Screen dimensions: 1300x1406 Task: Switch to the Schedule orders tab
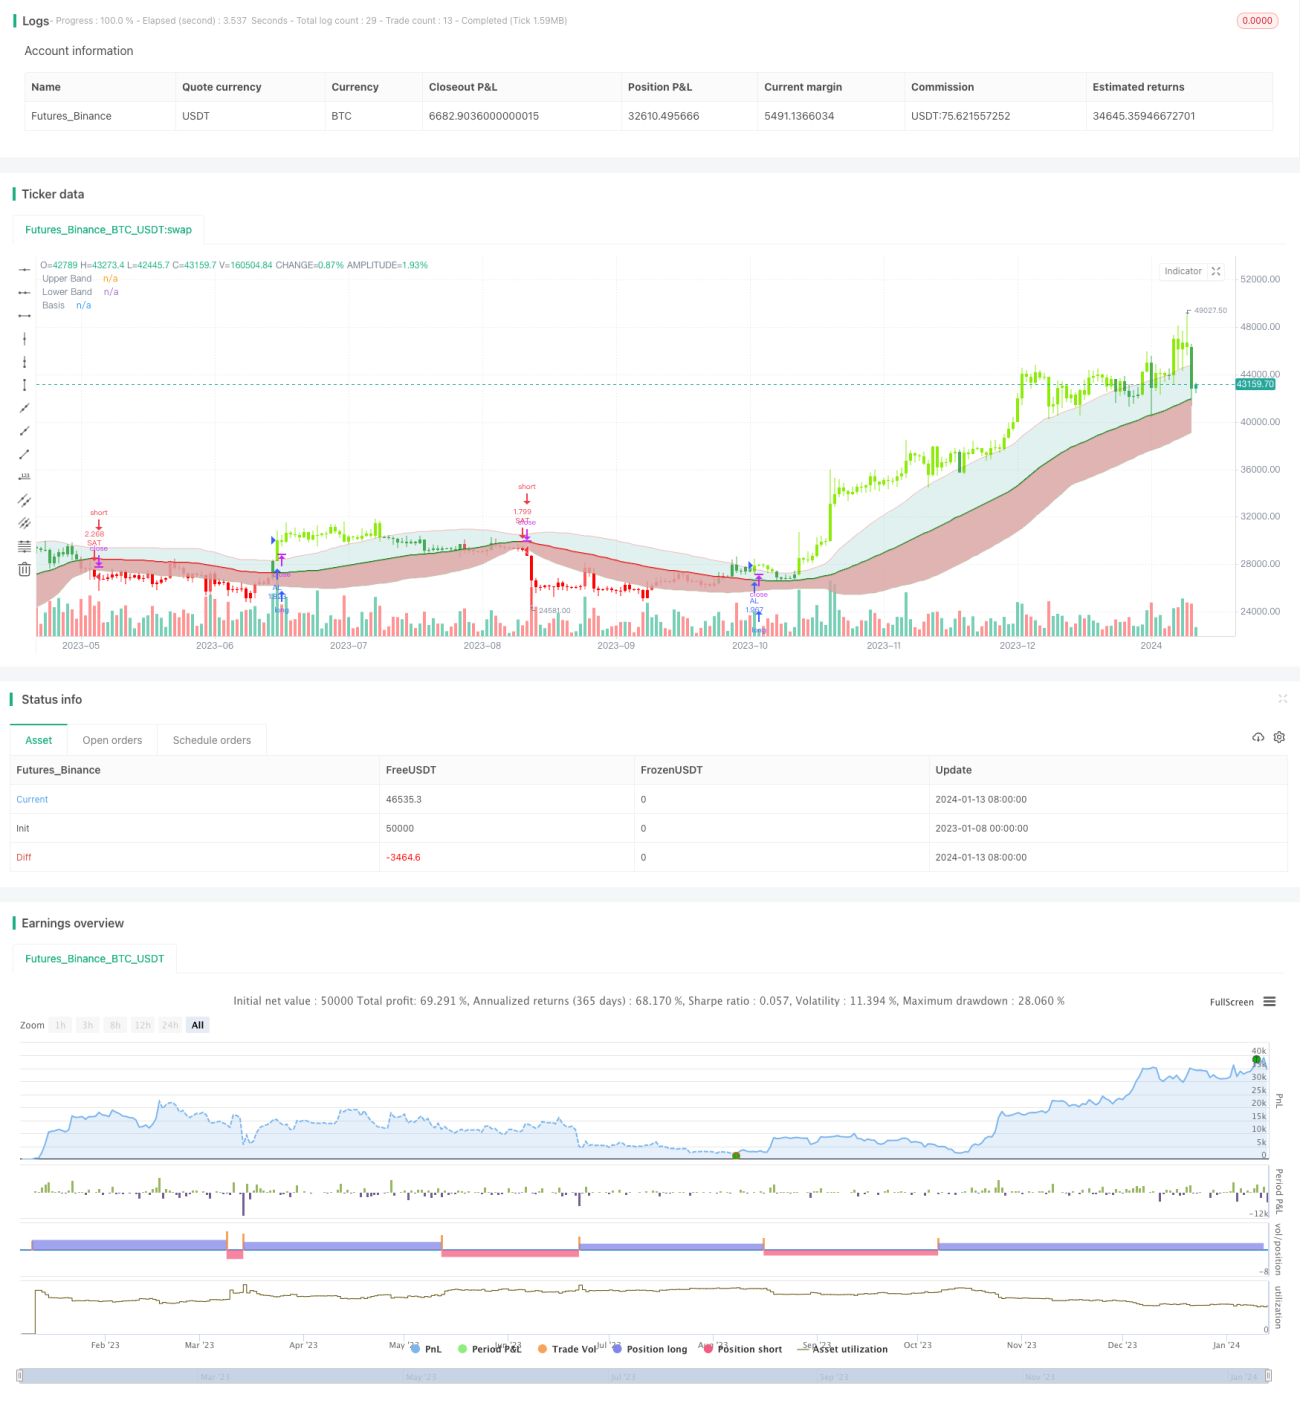212,740
